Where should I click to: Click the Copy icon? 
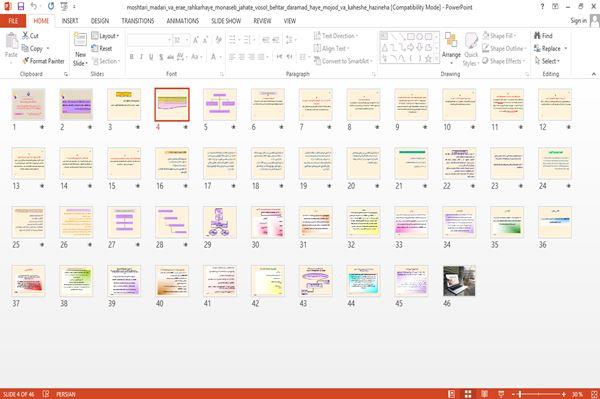pyautogui.click(x=25, y=48)
